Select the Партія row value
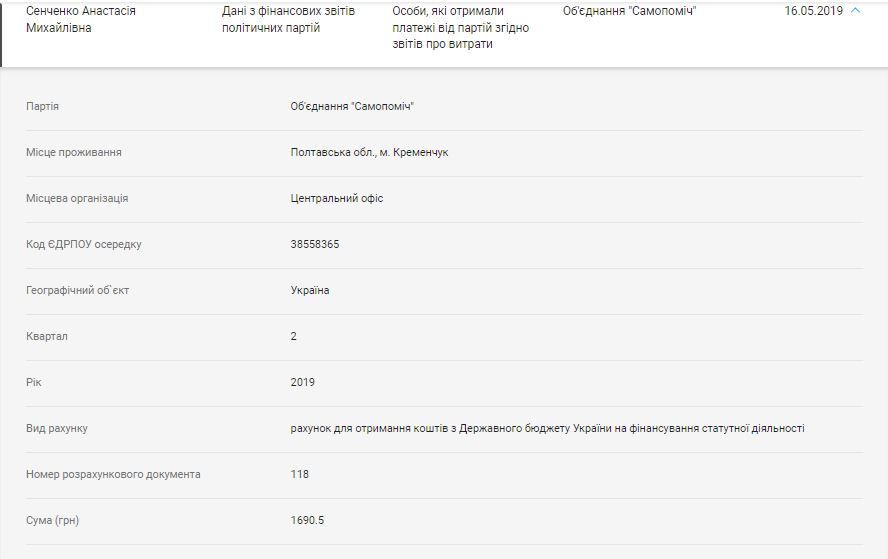 click(x=352, y=106)
